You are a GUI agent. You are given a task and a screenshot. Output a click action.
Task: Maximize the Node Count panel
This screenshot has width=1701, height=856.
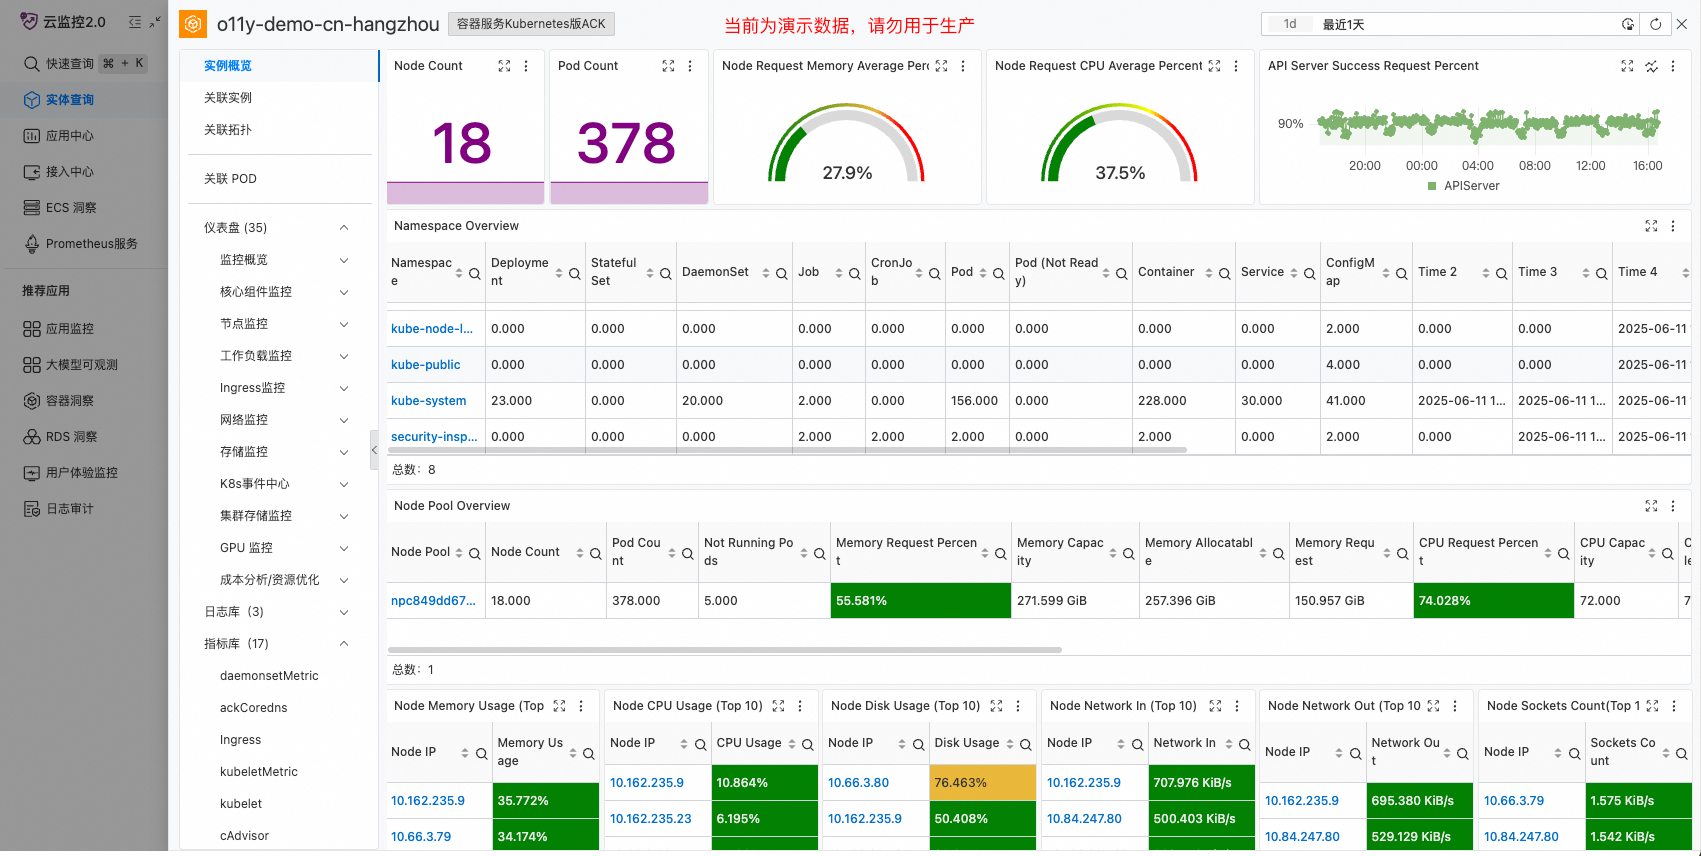504,66
